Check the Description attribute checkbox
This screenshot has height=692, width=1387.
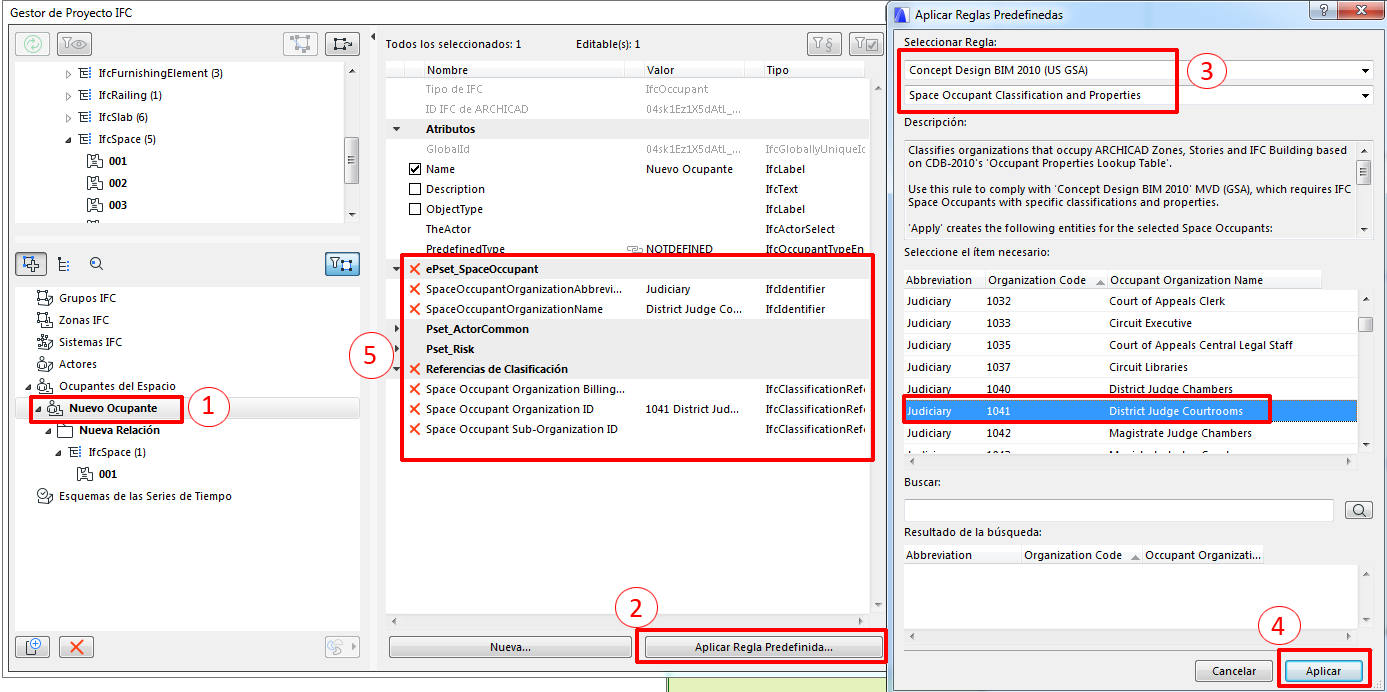tap(415, 189)
